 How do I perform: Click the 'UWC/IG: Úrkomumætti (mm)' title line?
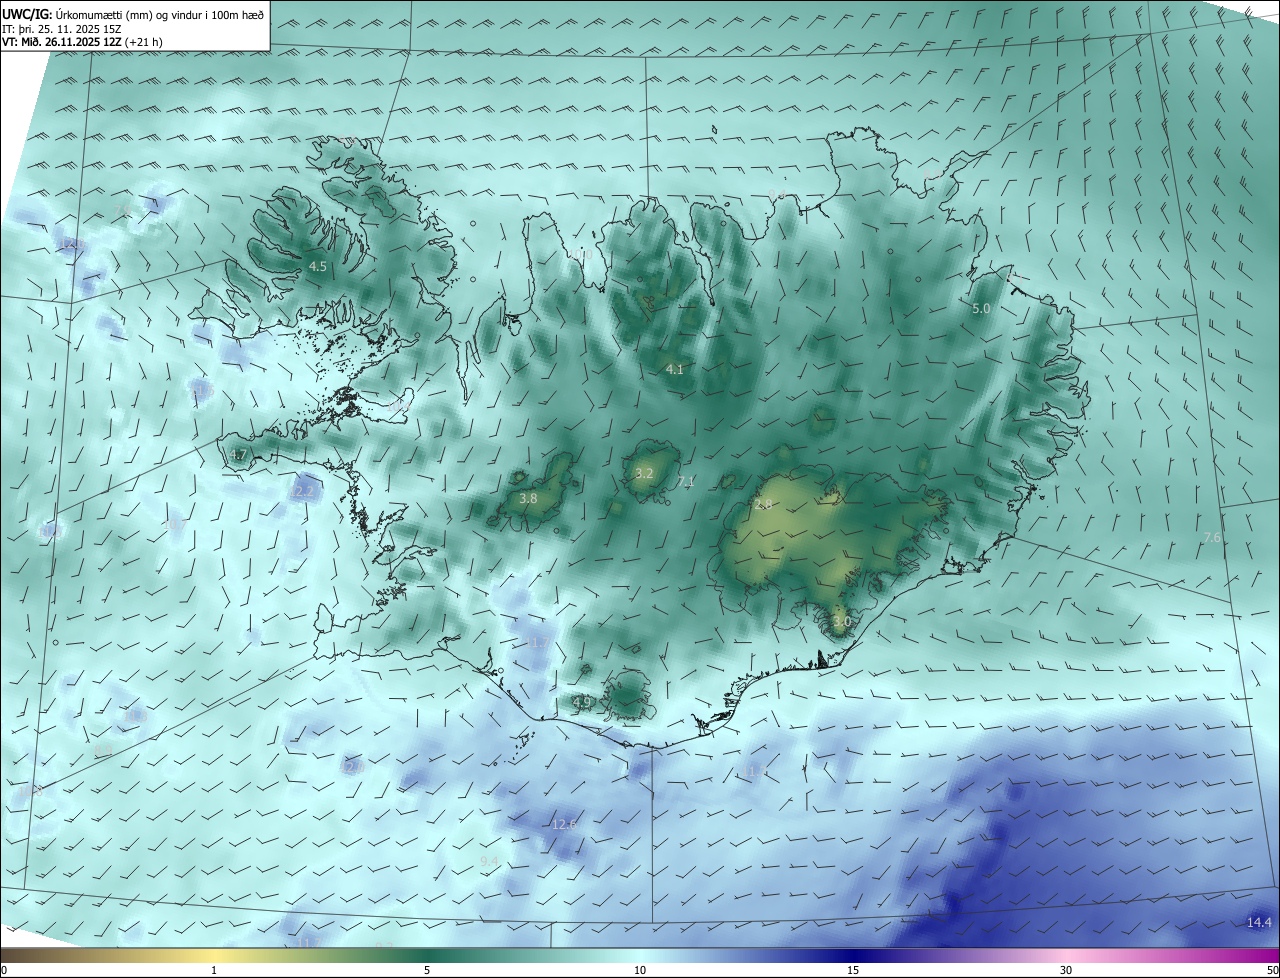point(134,14)
